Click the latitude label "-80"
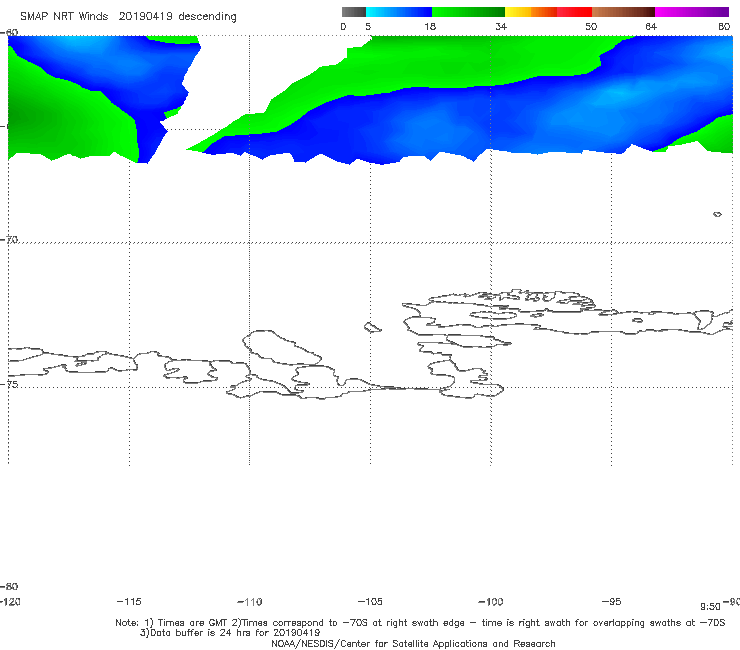 point(9,586)
